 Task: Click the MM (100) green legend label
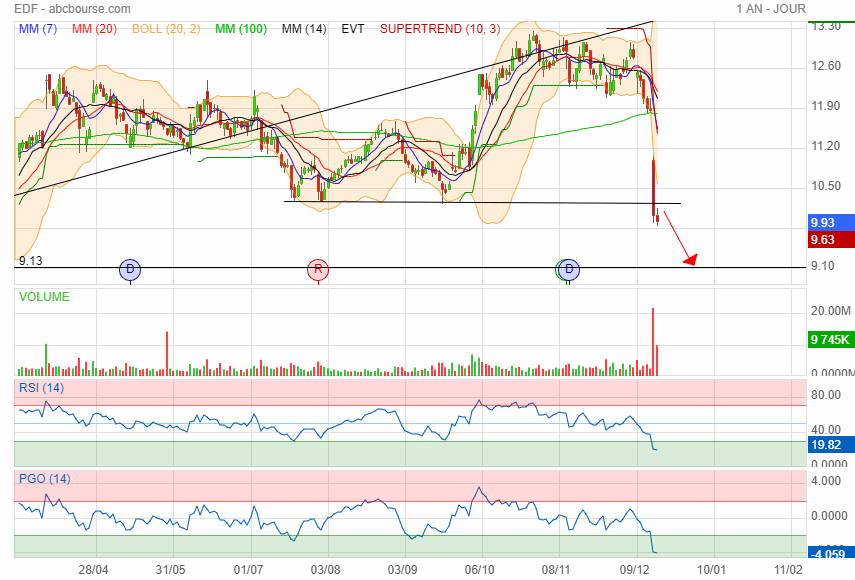click(240, 29)
